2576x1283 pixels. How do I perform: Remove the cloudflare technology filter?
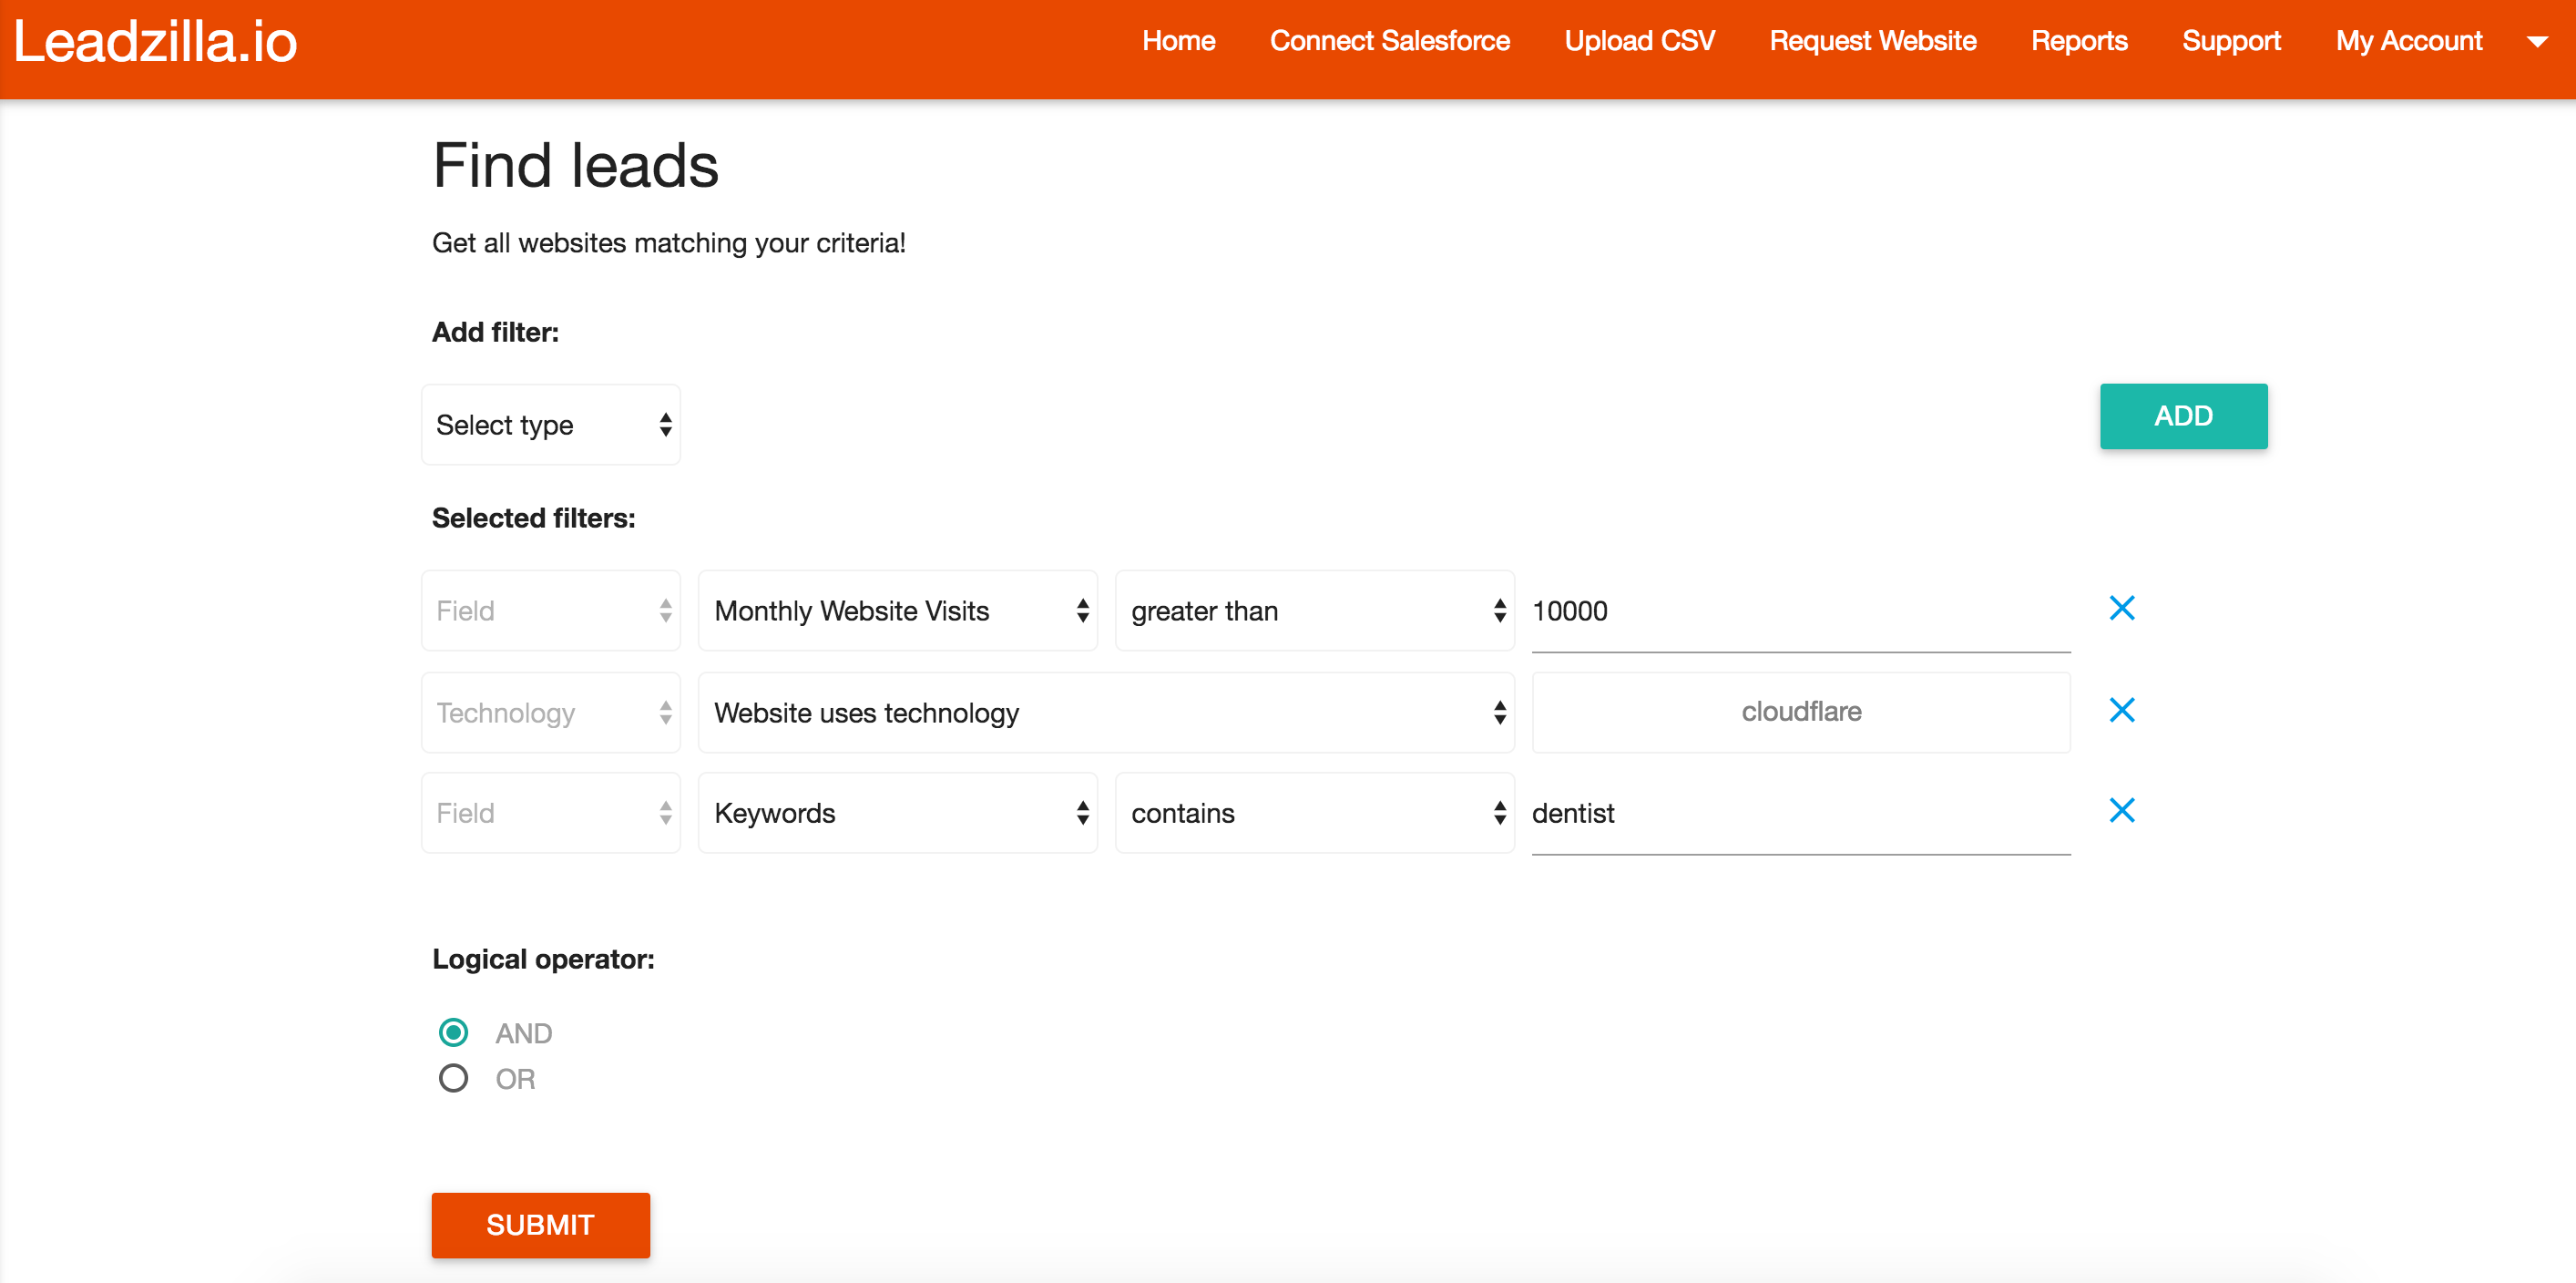[x=2123, y=710]
